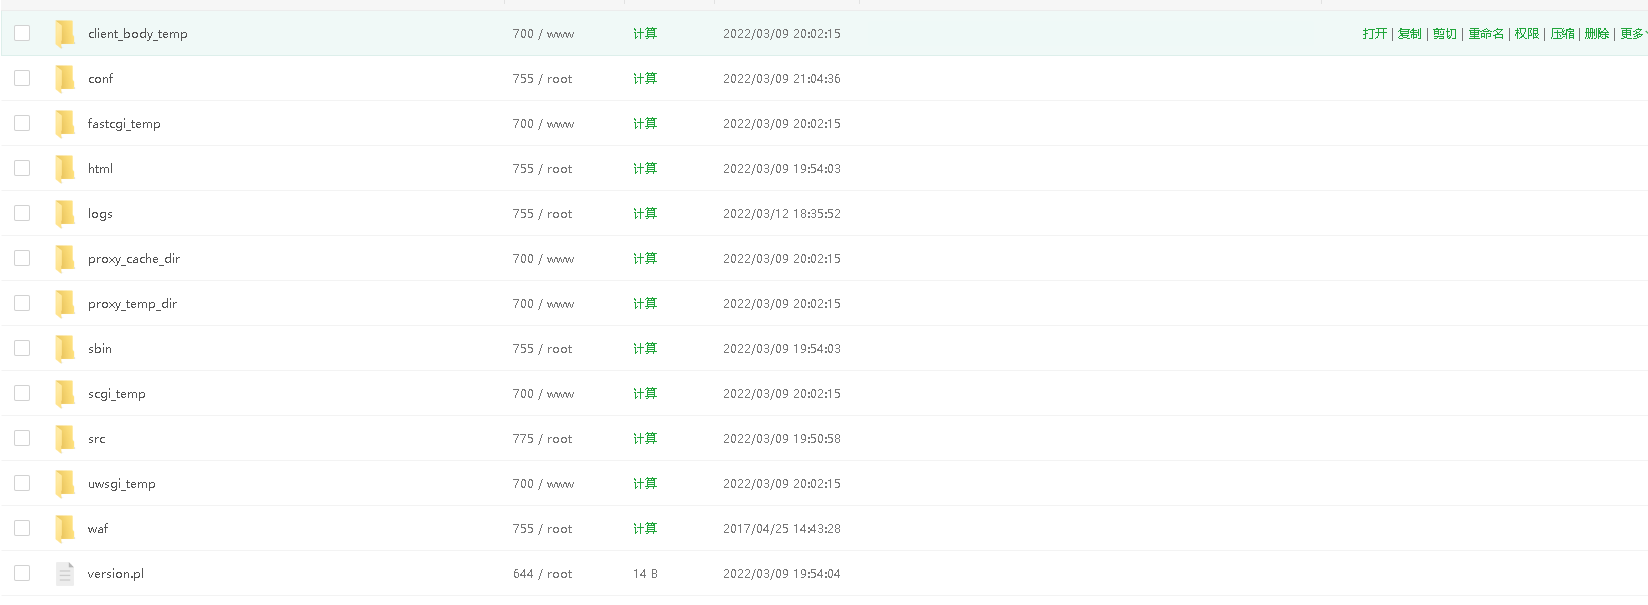This screenshot has height=605, width=1648.
Task: Click 计算 in the fastcgi_temp row
Action: 645,124
